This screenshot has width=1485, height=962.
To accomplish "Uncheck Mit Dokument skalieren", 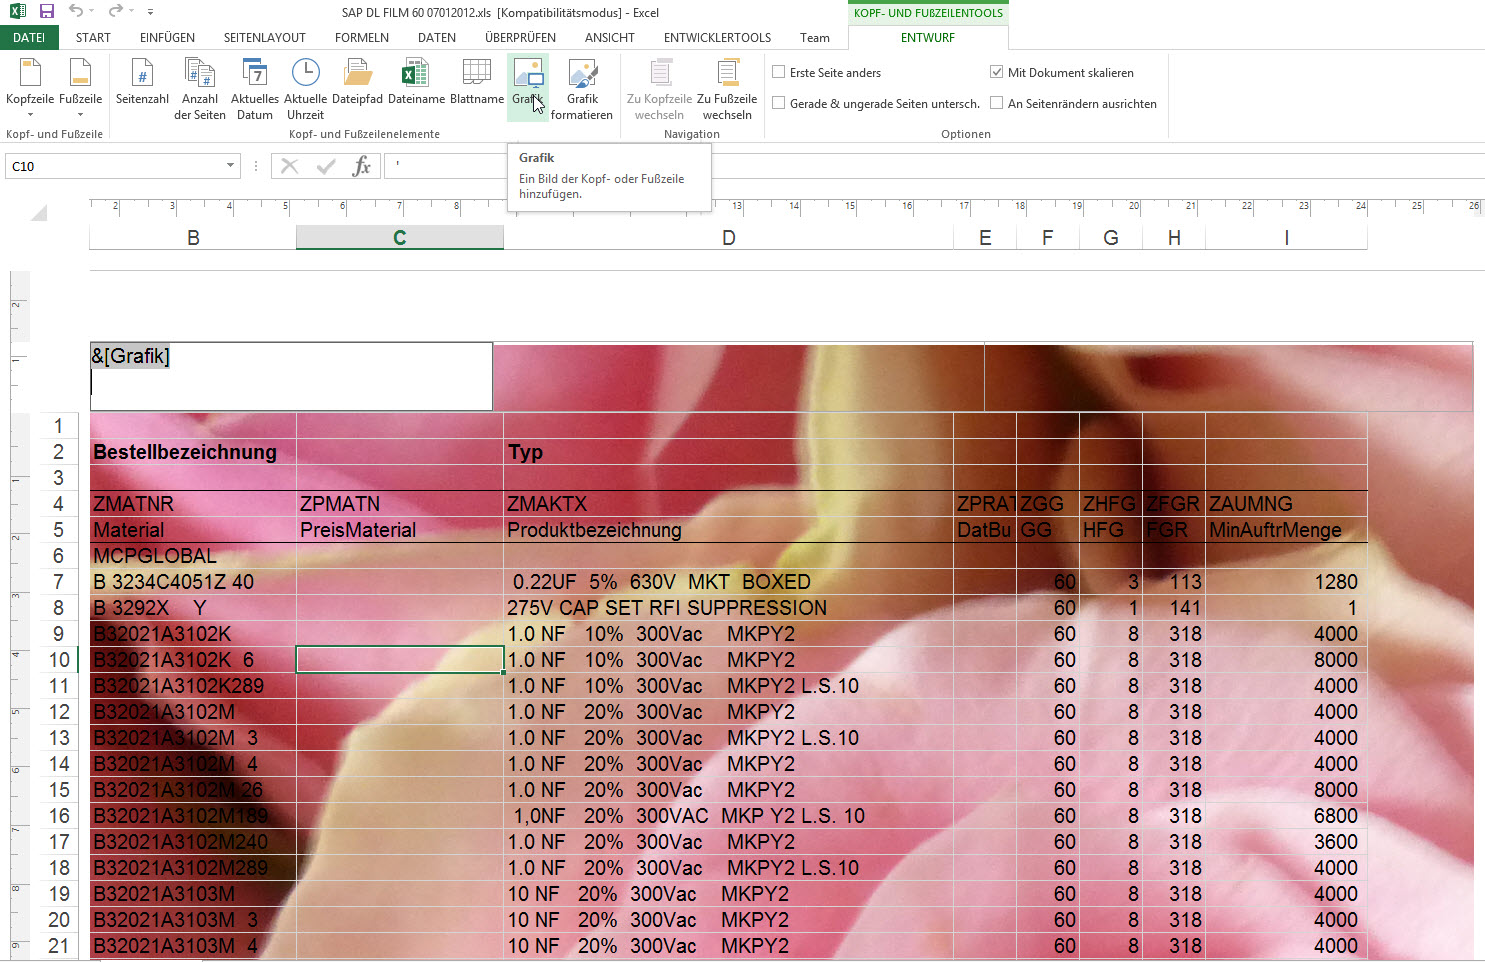I will click(996, 72).
